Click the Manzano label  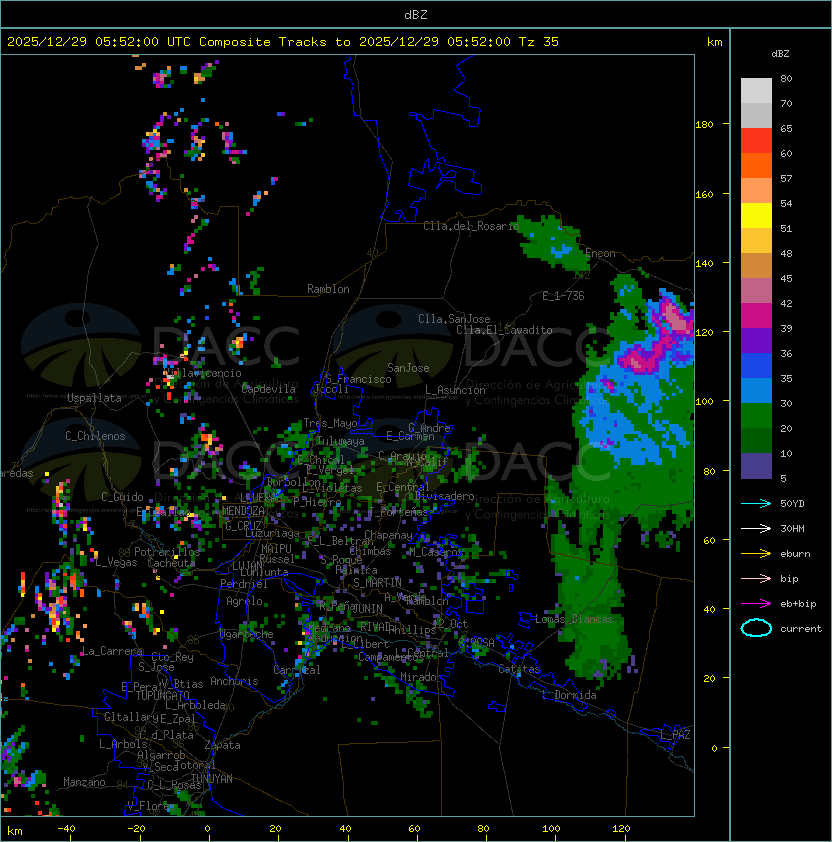pos(84,782)
